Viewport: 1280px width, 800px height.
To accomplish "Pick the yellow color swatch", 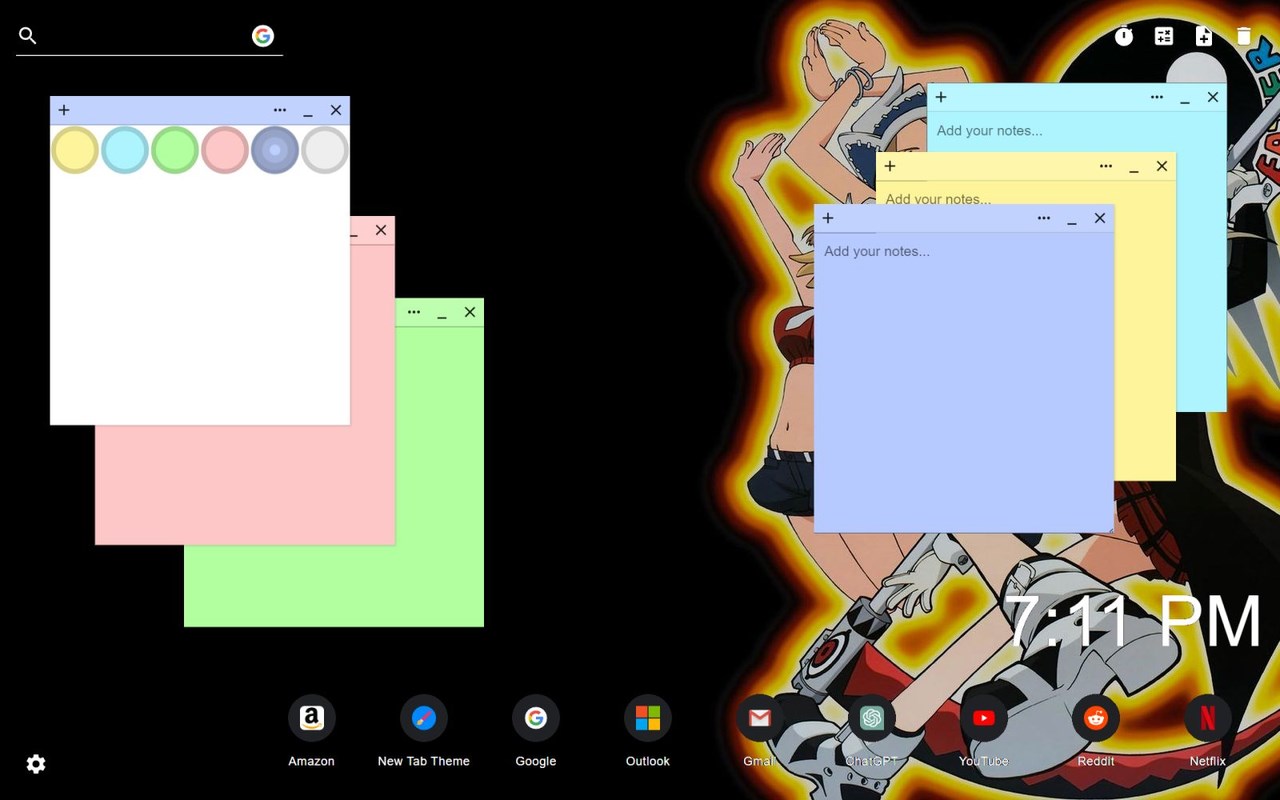I will [x=75, y=150].
